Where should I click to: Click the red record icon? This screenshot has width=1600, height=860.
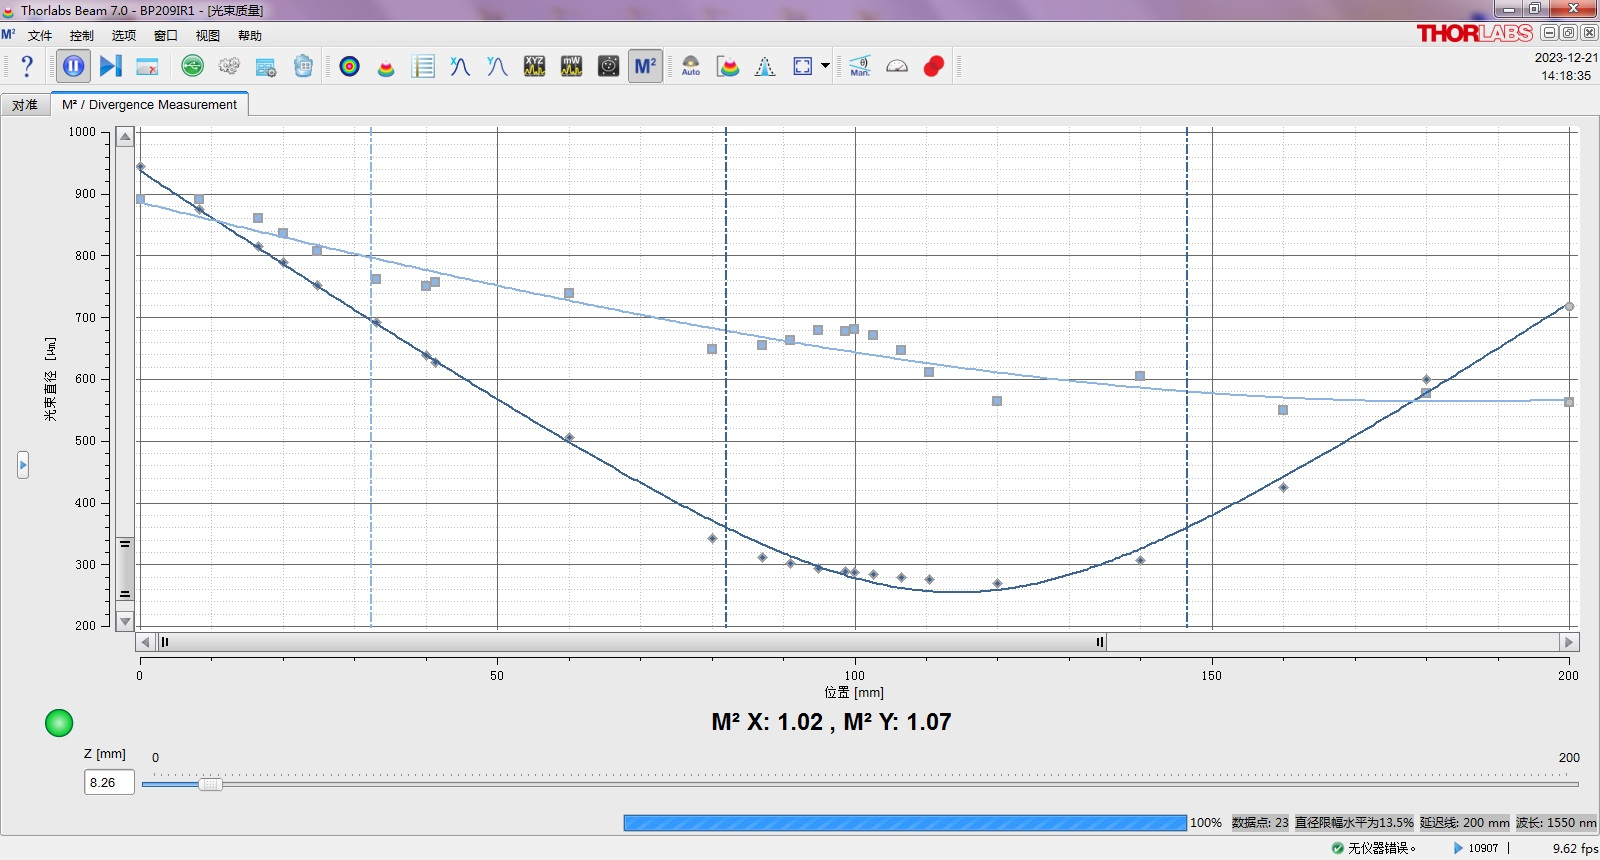pos(934,66)
